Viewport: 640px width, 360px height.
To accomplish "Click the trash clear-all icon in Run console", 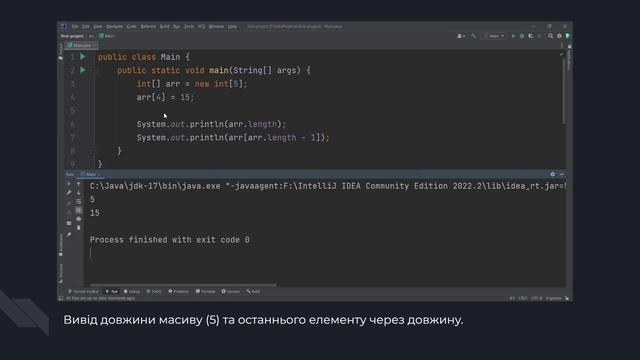I will coord(79,227).
